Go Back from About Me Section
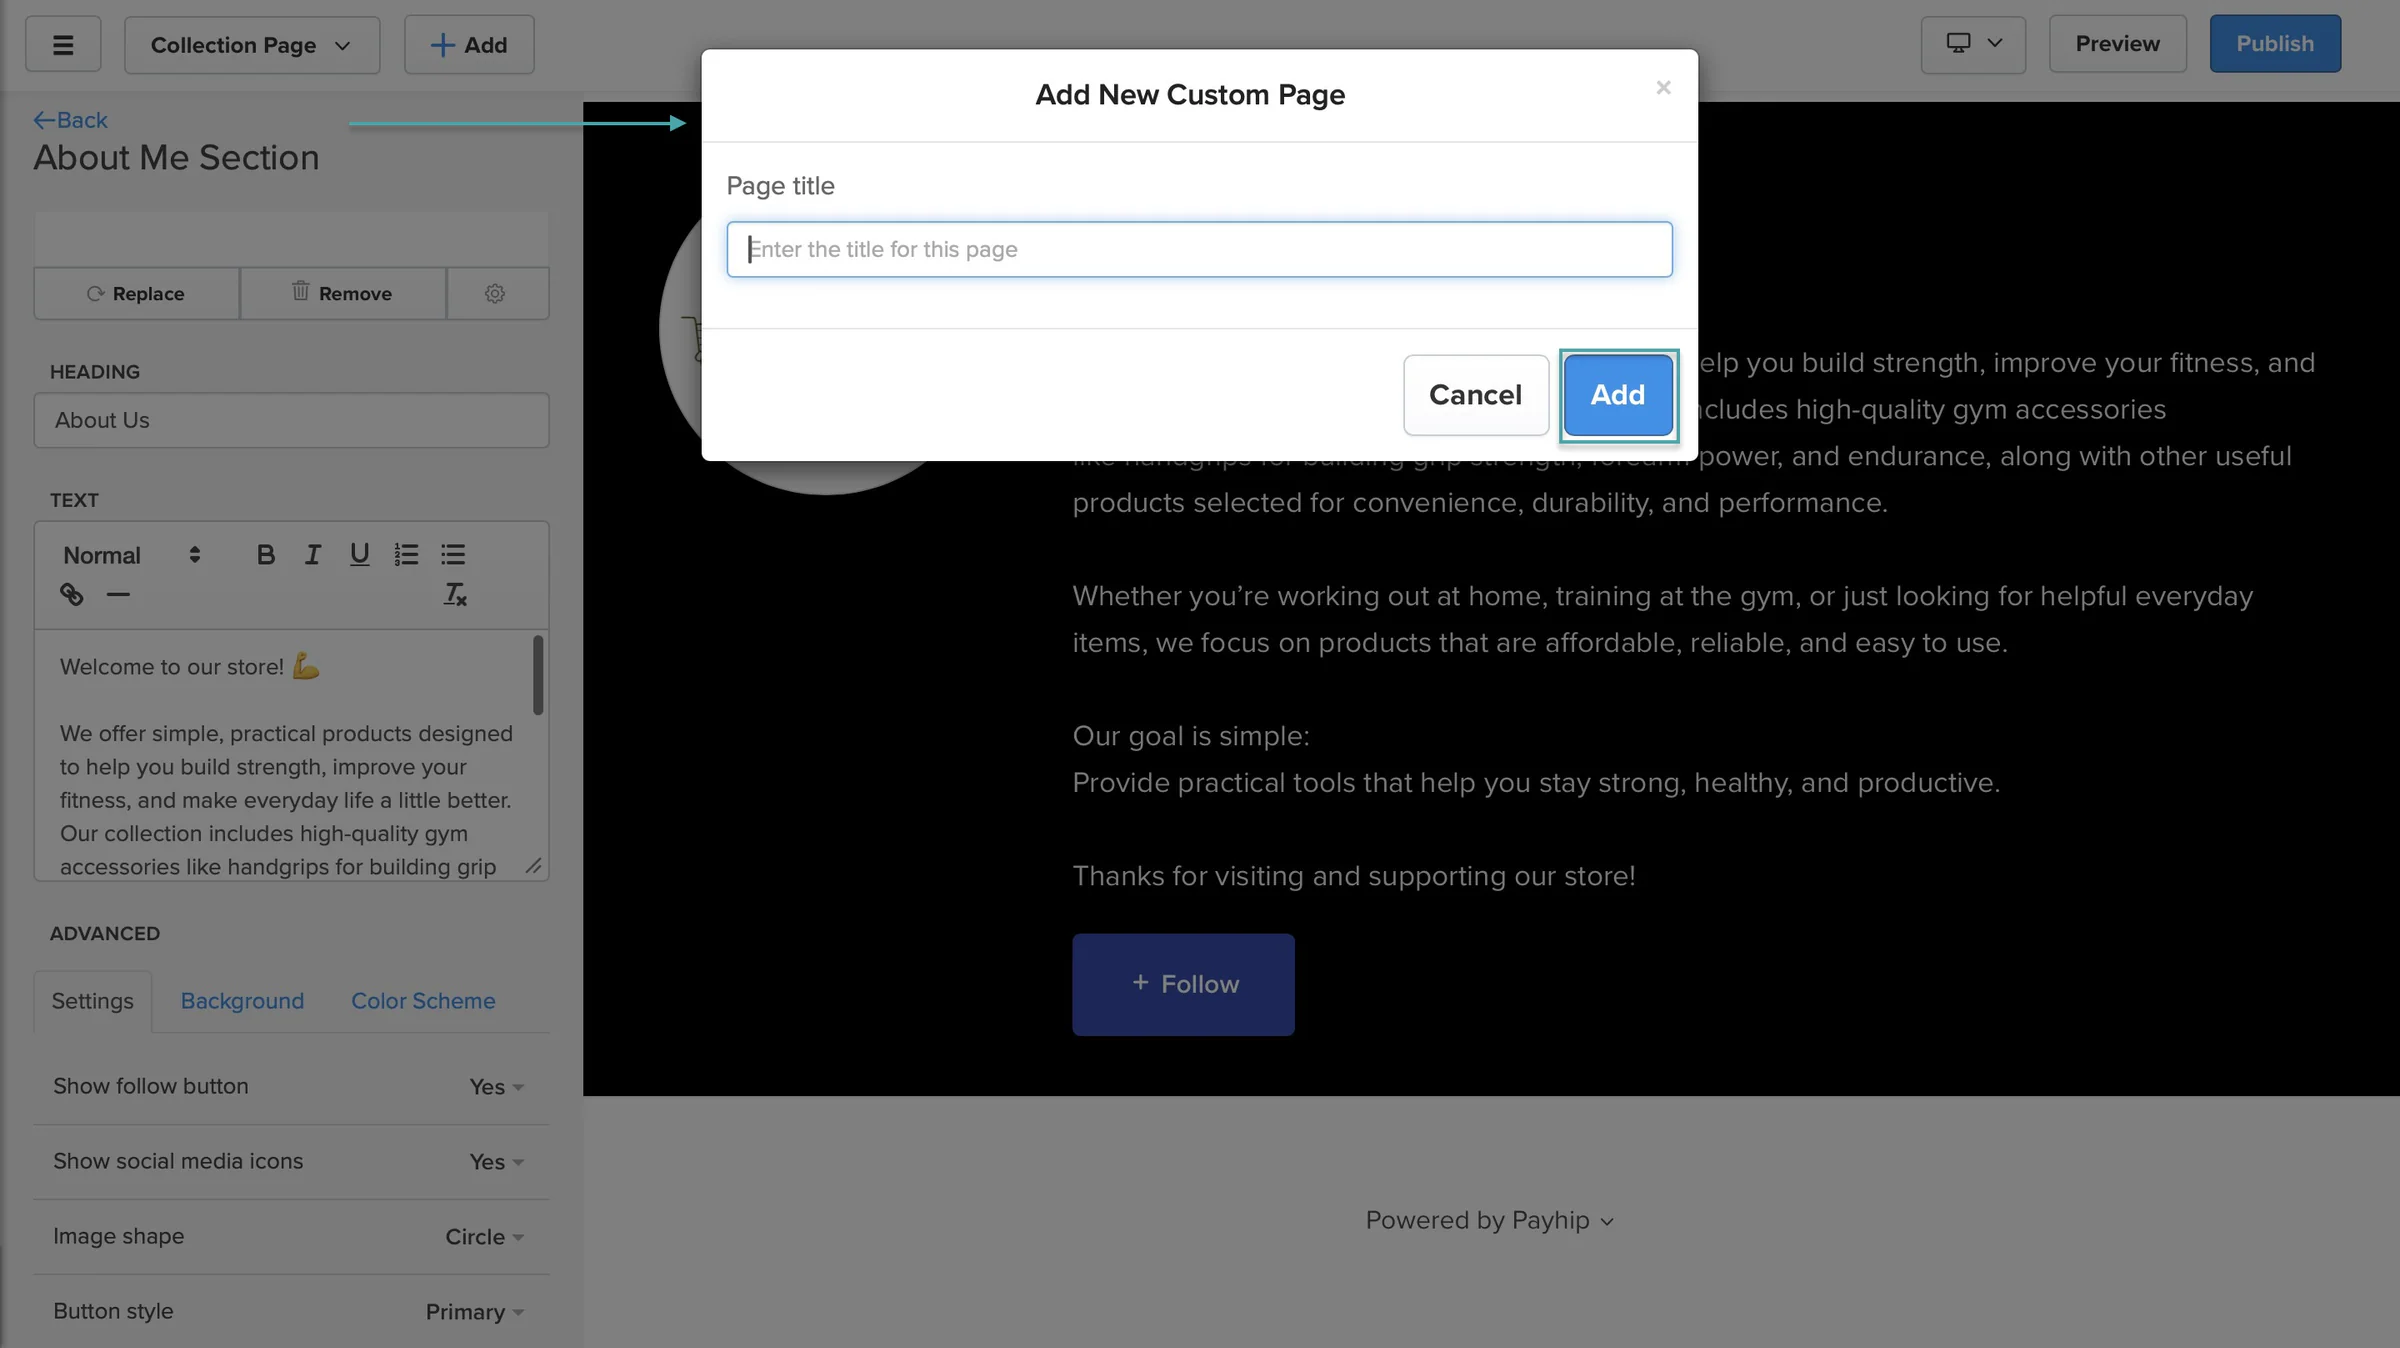The width and height of the screenshot is (2400, 1348). [70, 120]
